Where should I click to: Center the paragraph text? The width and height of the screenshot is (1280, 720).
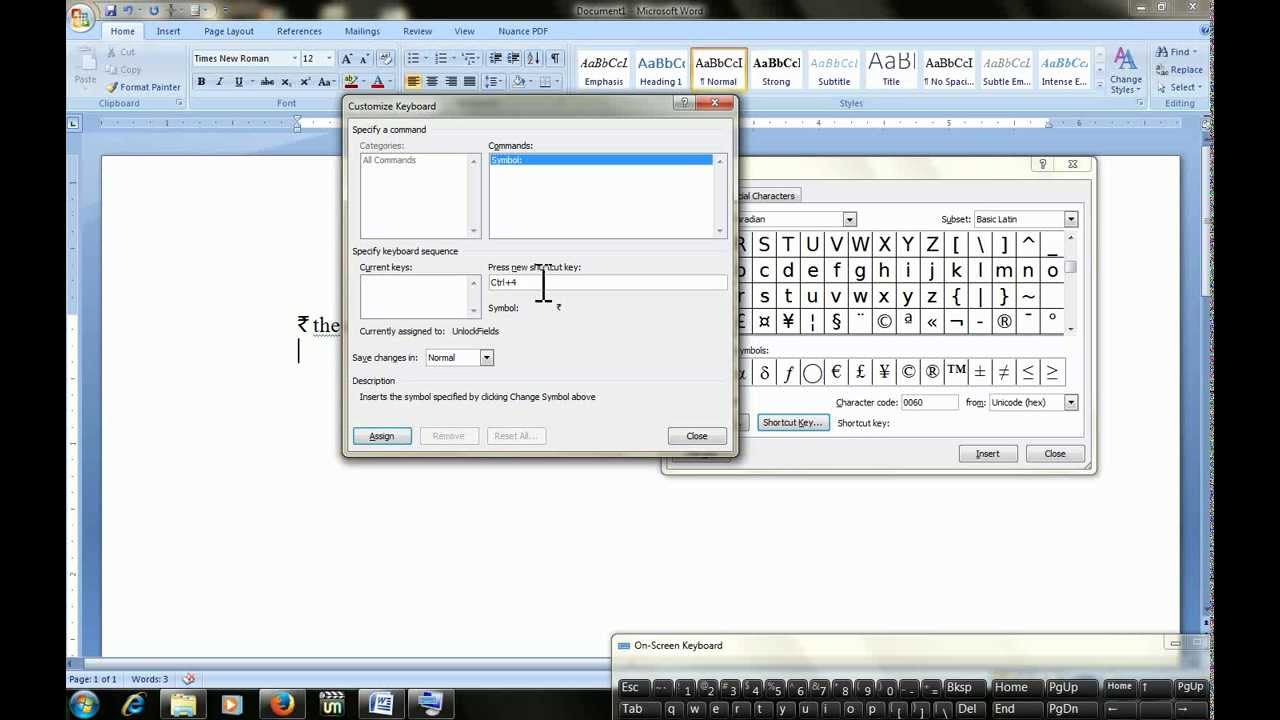pyautogui.click(x=432, y=82)
